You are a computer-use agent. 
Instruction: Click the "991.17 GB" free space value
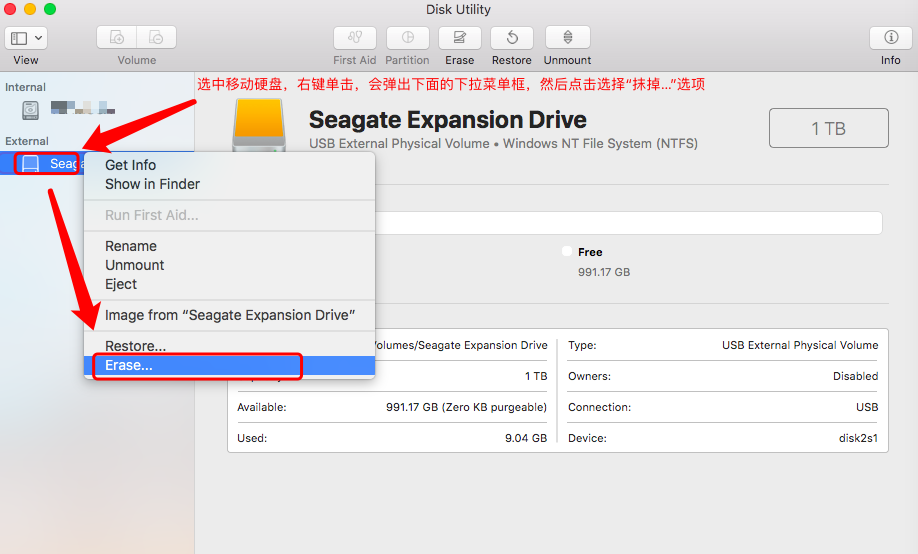tap(604, 272)
